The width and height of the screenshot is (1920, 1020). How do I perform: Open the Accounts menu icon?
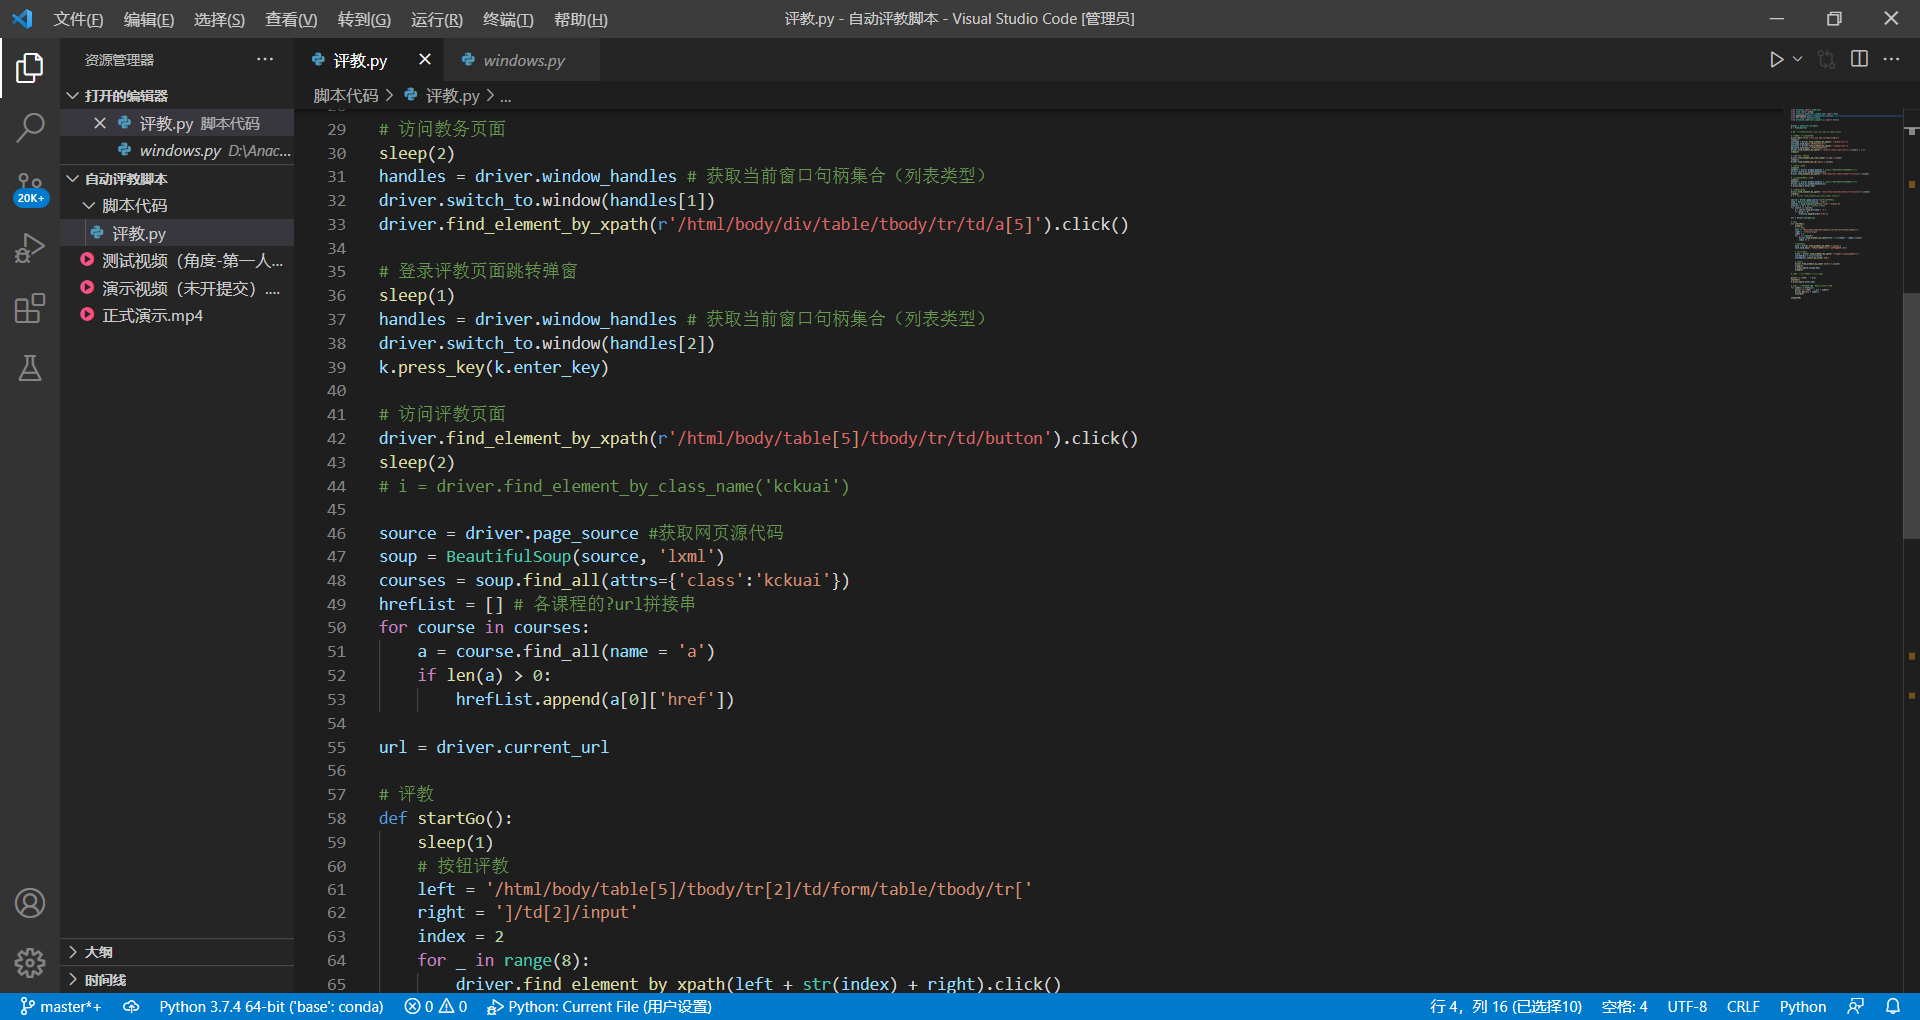click(x=30, y=903)
